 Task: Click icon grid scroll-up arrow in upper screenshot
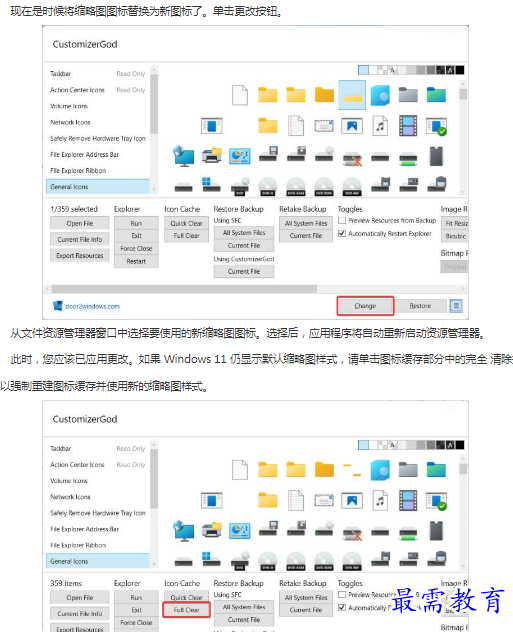(x=463, y=84)
